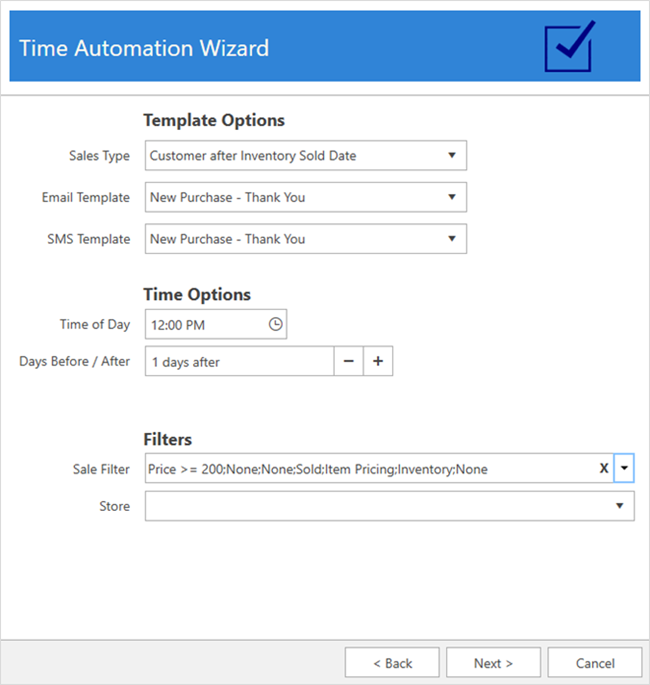Open the clock picker for Time of Day
This screenshot has height=685, width=650.
pos(276,324)
